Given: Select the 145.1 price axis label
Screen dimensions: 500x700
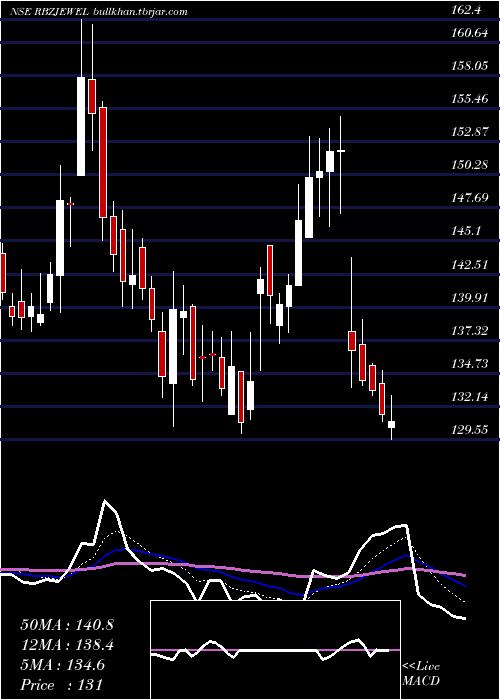Looking at the screenshot, I should click(466, 231).
